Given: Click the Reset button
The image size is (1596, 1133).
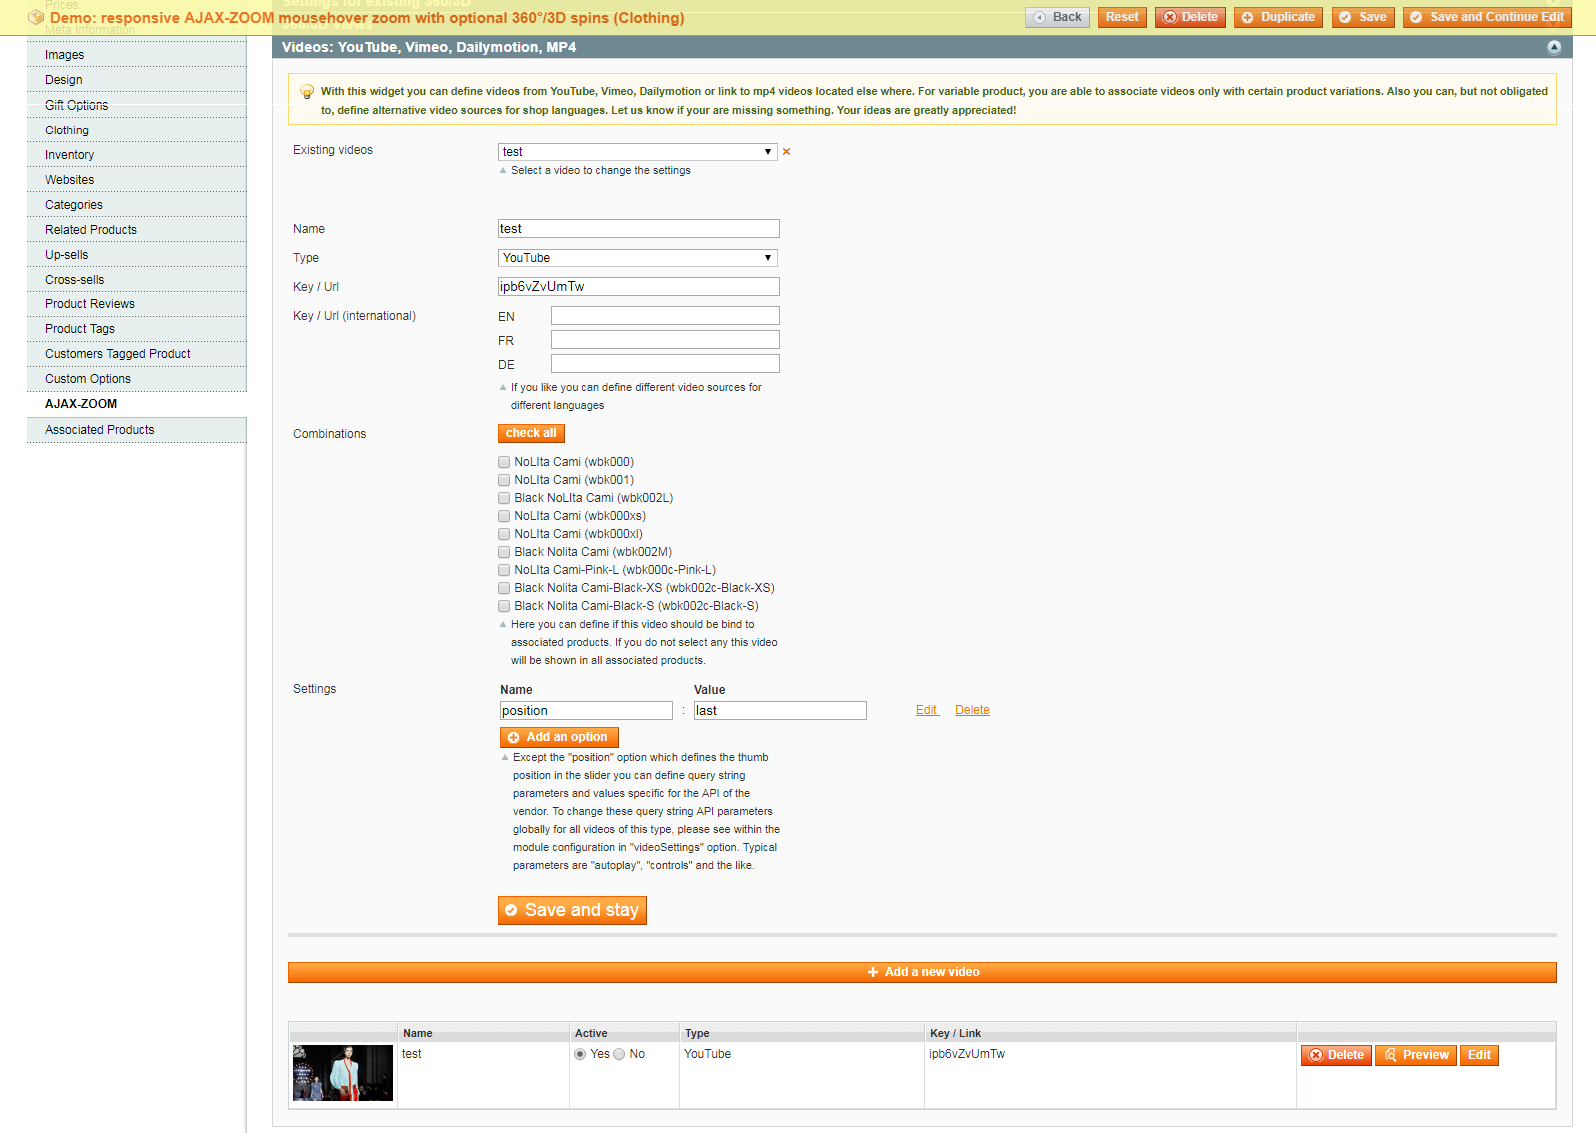Looking at the screenshot, I should point(1122,17).
